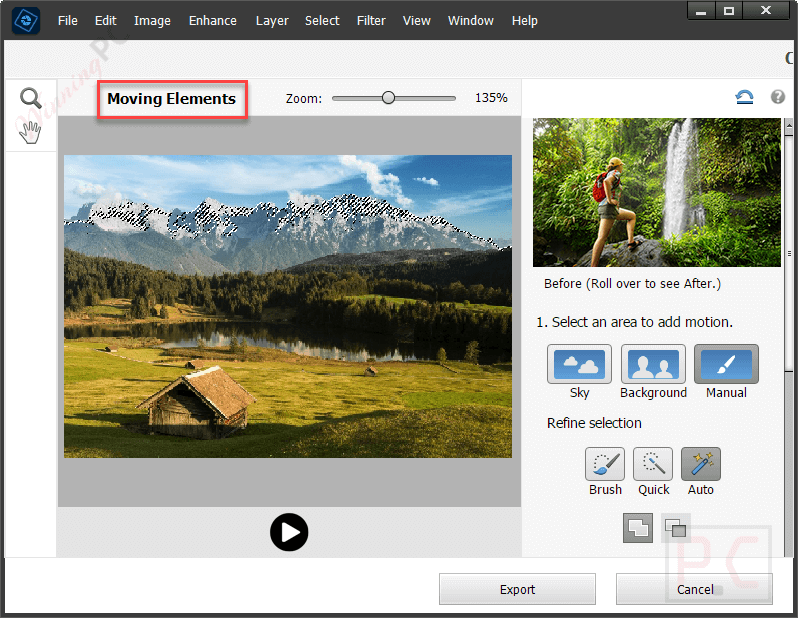The image size is (799, 619).
Task: Toggle subtract-from-selection mode icon
Action: pyautogui.click(x=676, y=528)
